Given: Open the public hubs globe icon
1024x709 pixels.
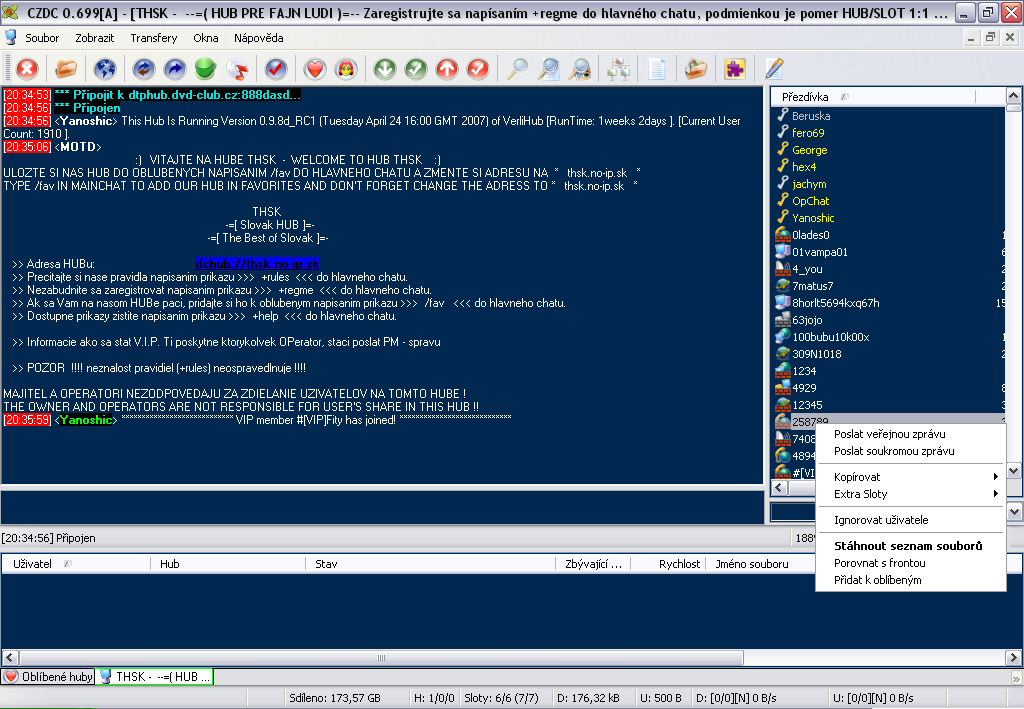Looking at the screenshot, I should (105, 69).
